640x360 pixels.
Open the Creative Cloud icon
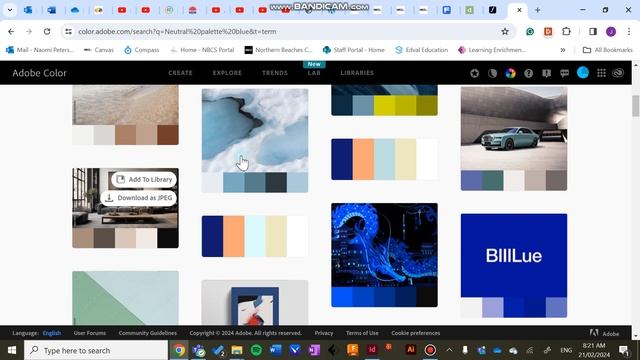pos(618,73)
